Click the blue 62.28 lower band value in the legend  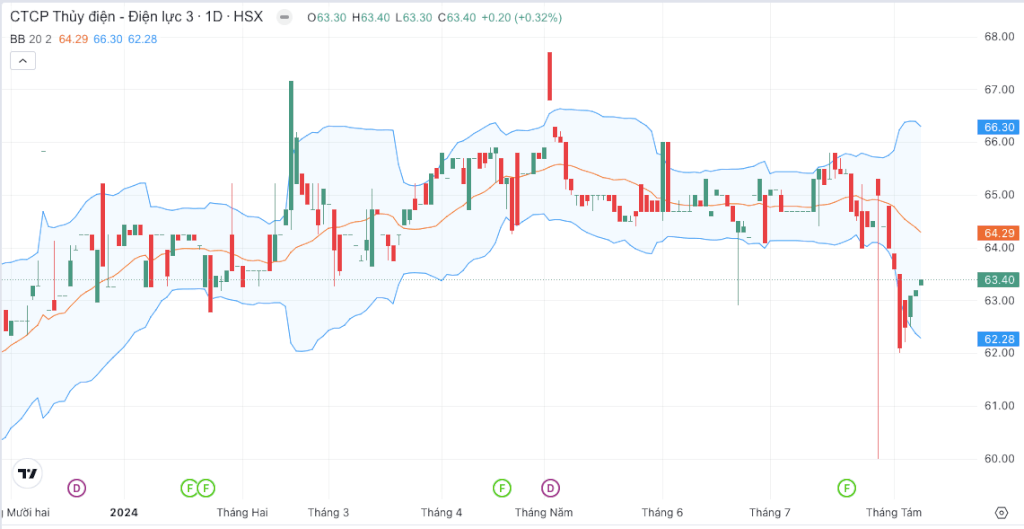(x=142, y=39)
